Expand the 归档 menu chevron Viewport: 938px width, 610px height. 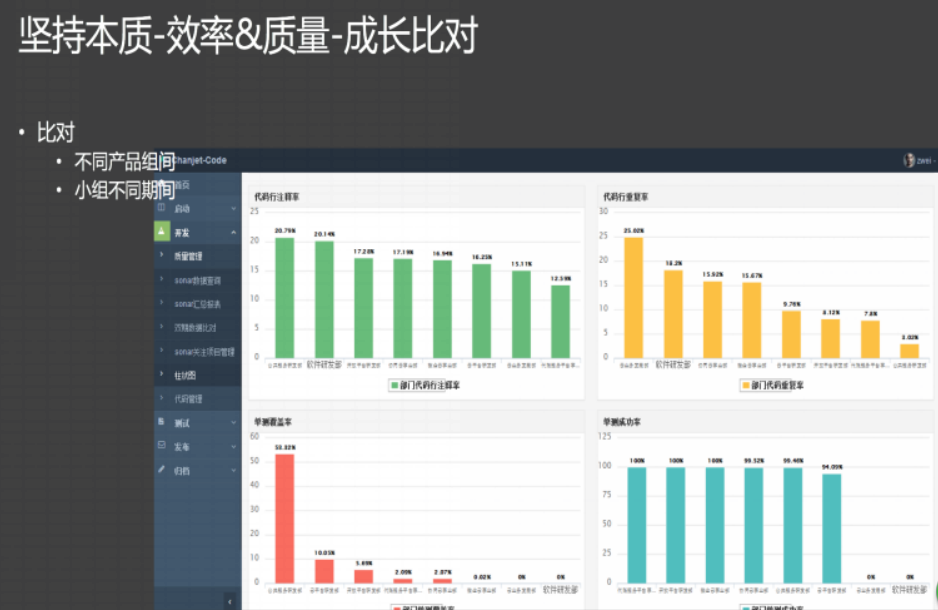233,471
